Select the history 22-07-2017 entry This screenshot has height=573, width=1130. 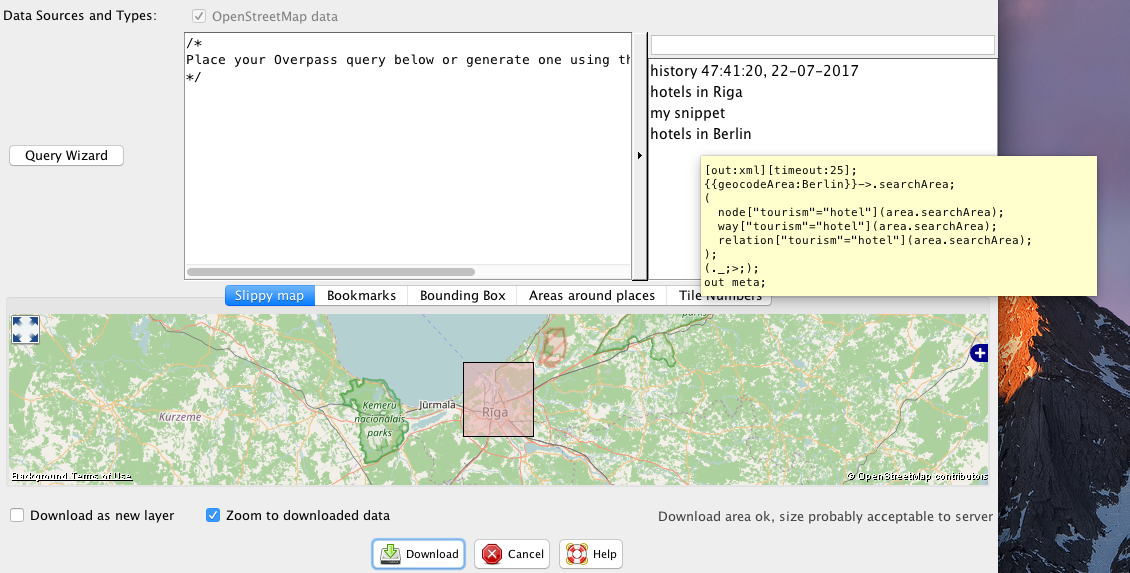point(754,71)
